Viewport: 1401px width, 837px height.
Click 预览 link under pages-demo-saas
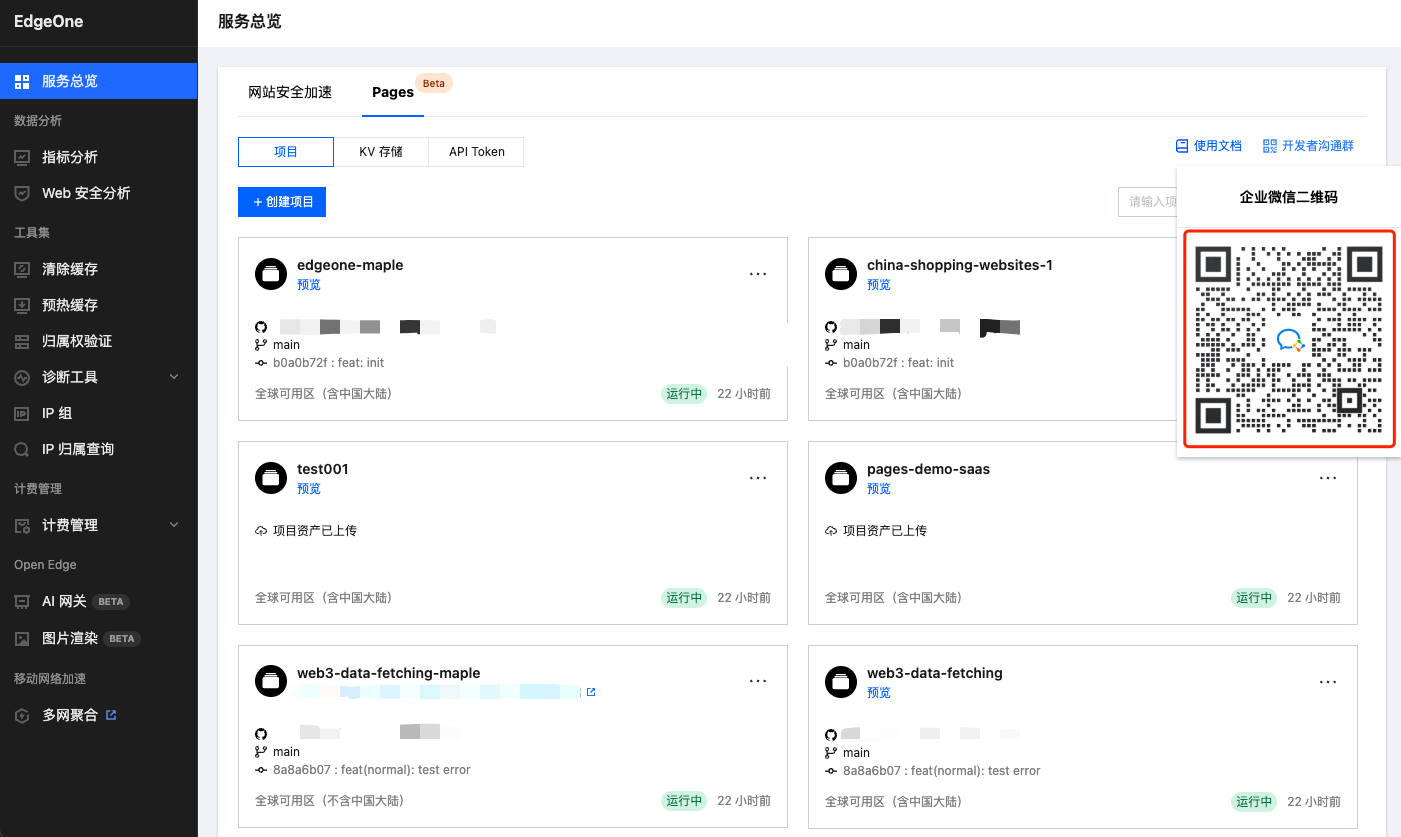click(878, 489)
